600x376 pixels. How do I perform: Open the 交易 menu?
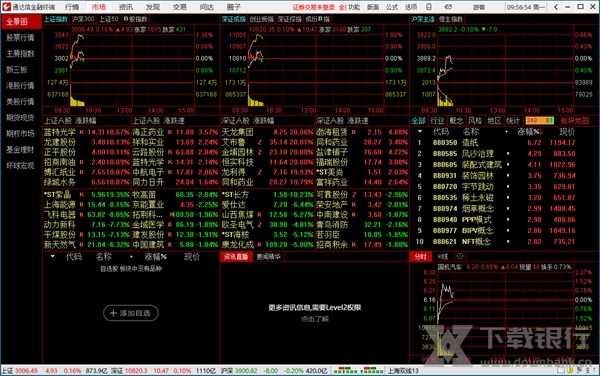(x=179, y=7)
